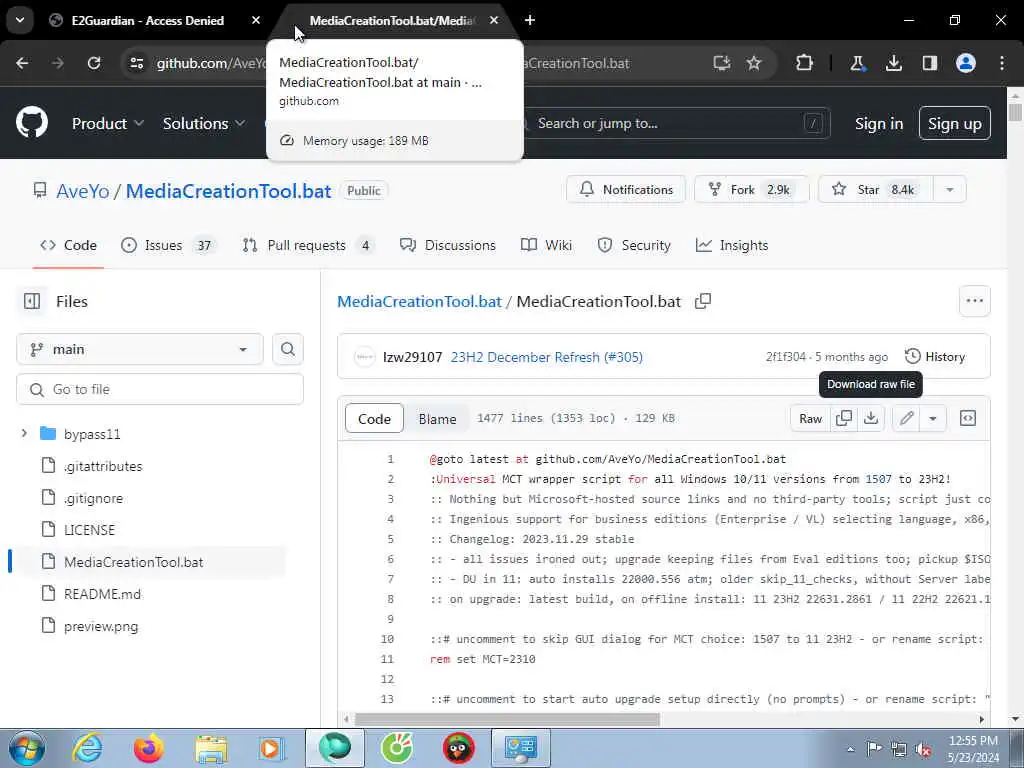
Task: Click the Notifications button
Action: 626,189
